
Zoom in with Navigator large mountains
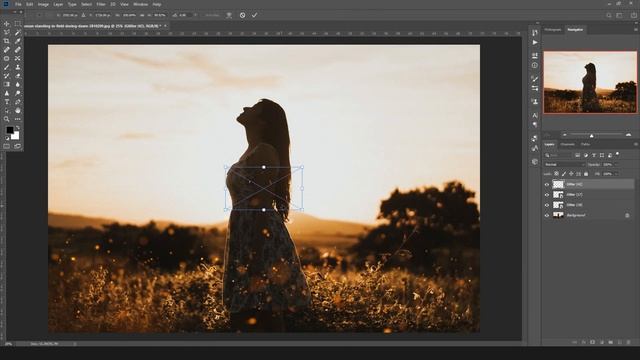click(628, 135)
